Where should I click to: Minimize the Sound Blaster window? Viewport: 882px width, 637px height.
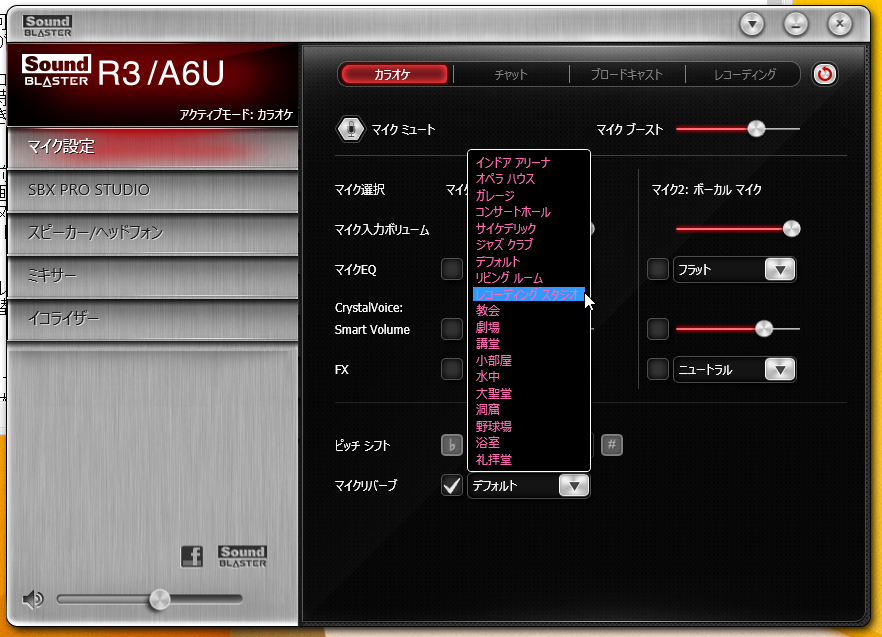pyautogui.click(x=796, y=24)
